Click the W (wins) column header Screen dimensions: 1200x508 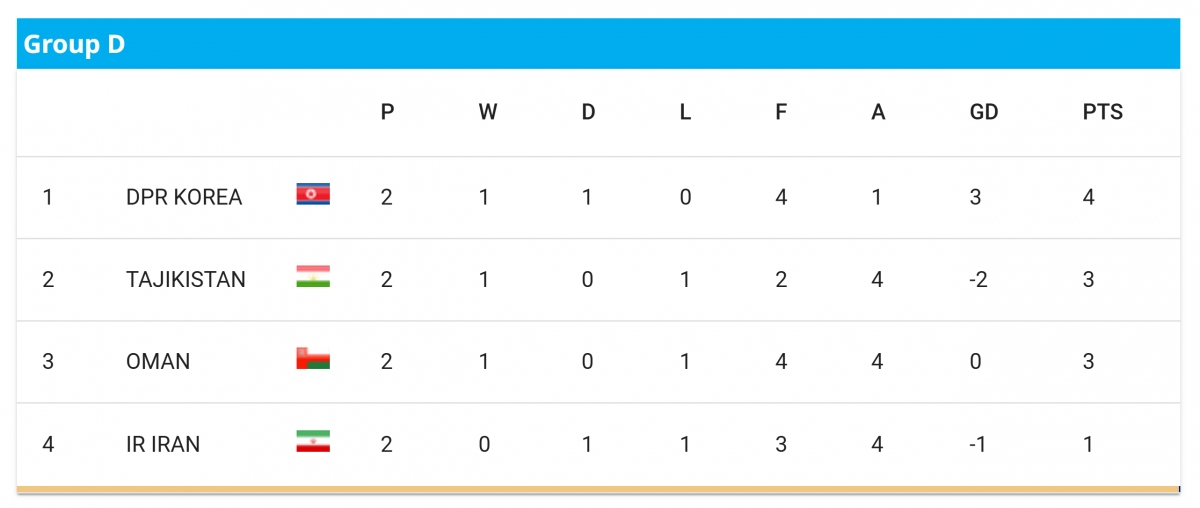(487, 112)
